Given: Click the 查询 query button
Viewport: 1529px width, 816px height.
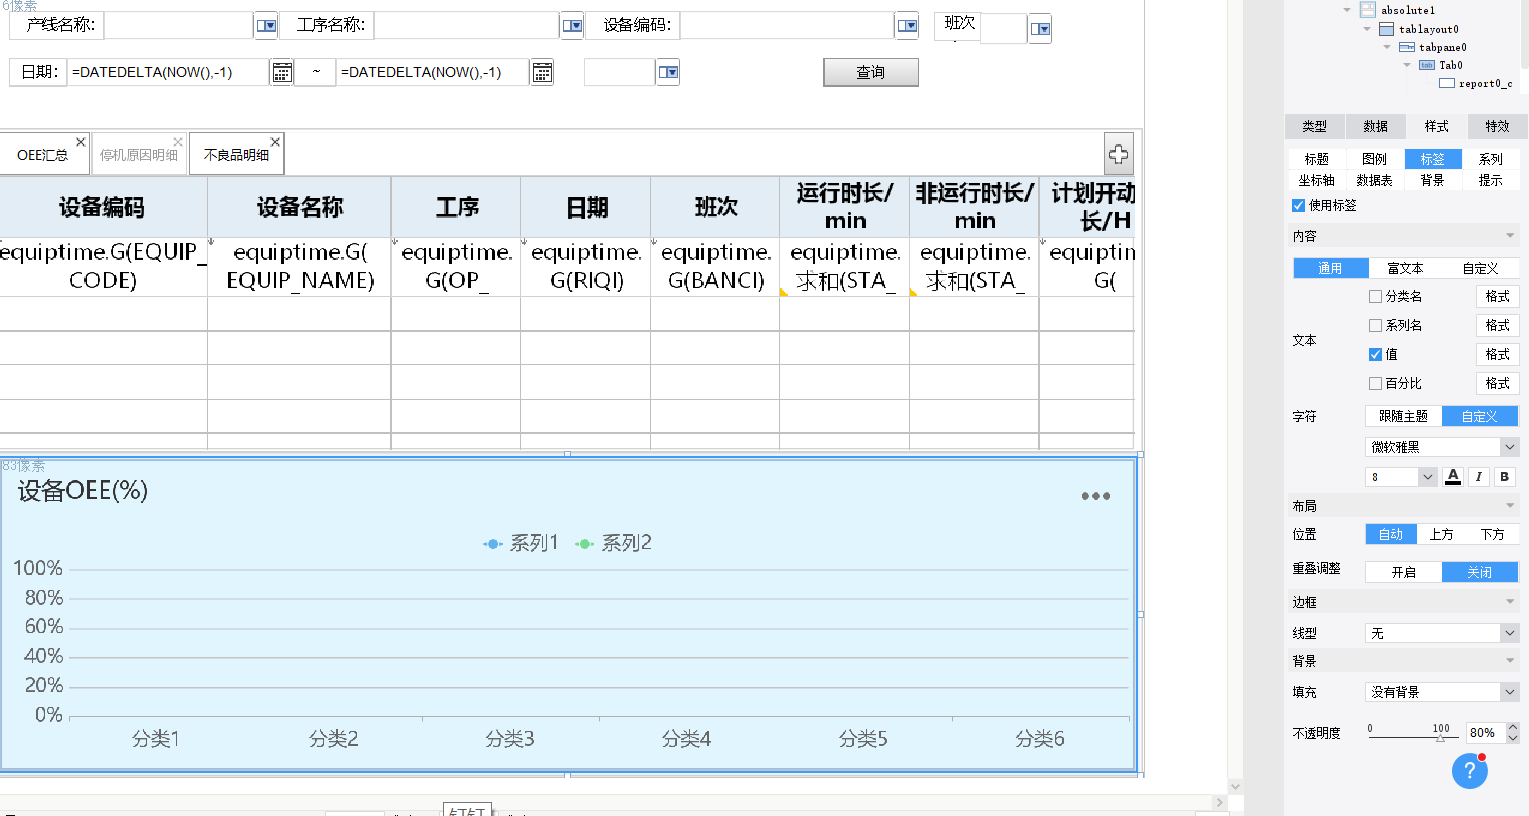Looking at the screenshot, I should click(870, 72).
